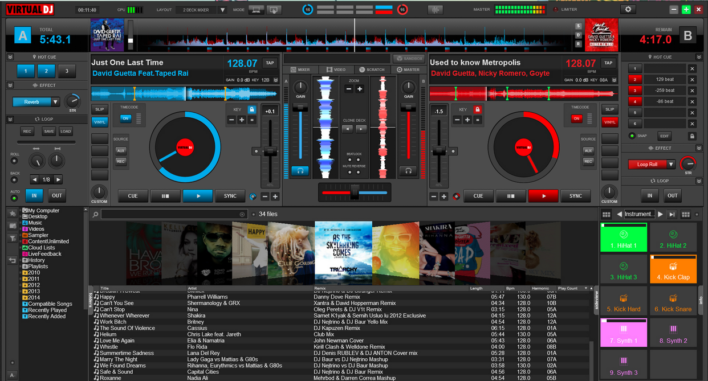
Task: Trigger the Synth 1 sampler pad
Action: point(624,333)
